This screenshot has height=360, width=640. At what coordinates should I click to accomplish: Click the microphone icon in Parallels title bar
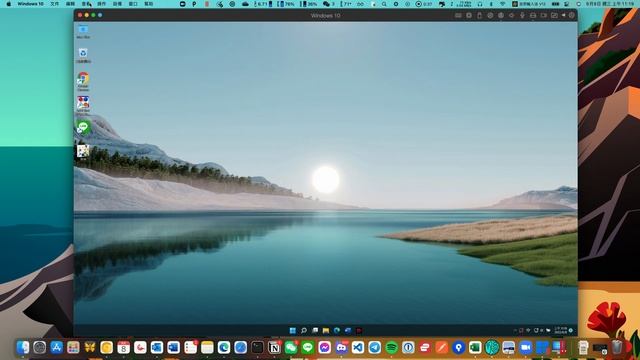pos(522,15)
